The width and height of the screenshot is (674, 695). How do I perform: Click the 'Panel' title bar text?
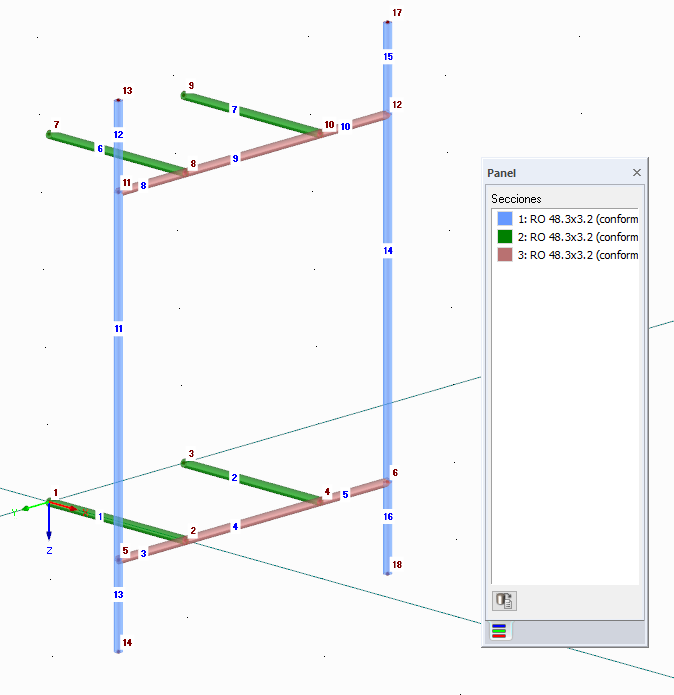[x=501, y=173]
